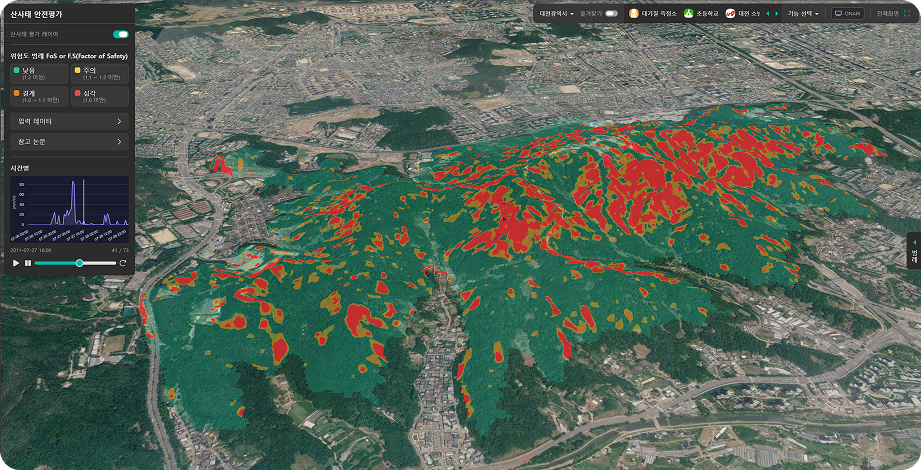The image size is (921, 470).
Task: Expand the 입력 데이터 section
Action: click(69, 122)
